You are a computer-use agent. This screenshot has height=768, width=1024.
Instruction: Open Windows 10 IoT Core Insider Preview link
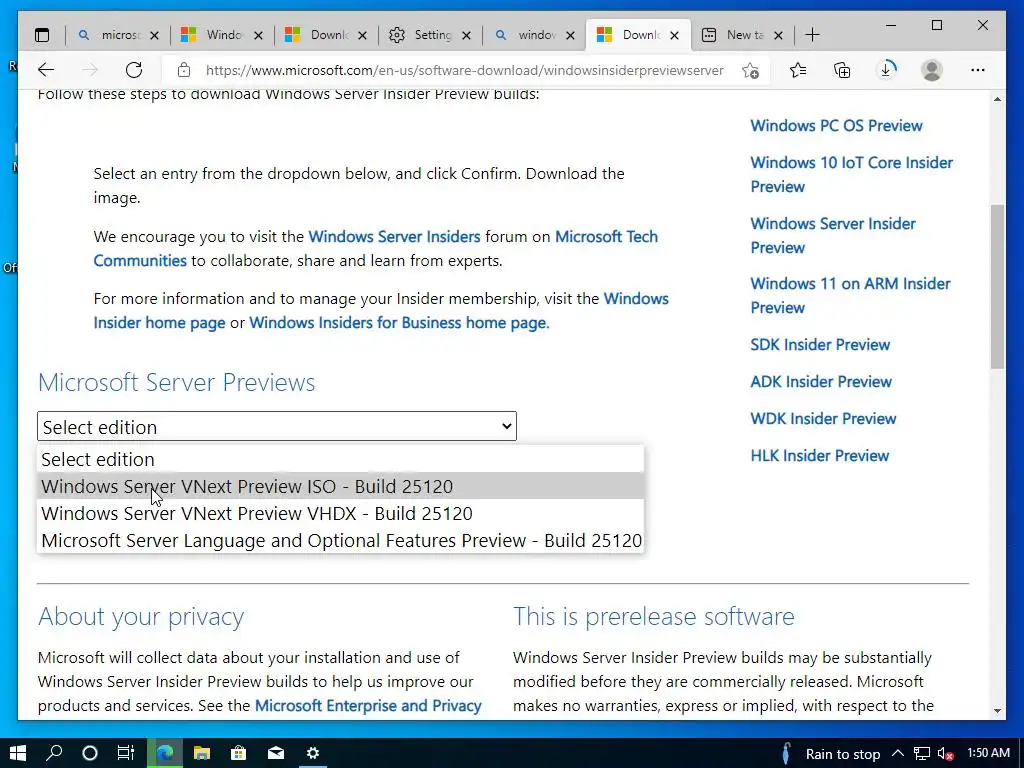click(852, 174)
